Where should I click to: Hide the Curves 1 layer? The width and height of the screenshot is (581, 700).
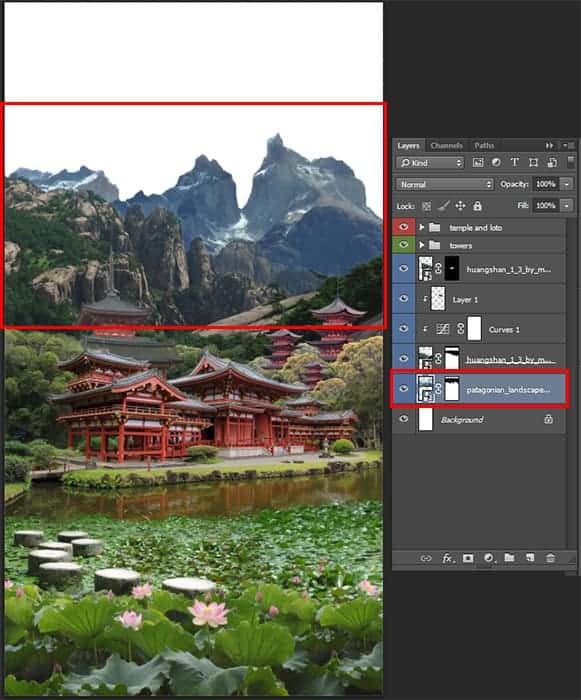(x=404, y=329)
